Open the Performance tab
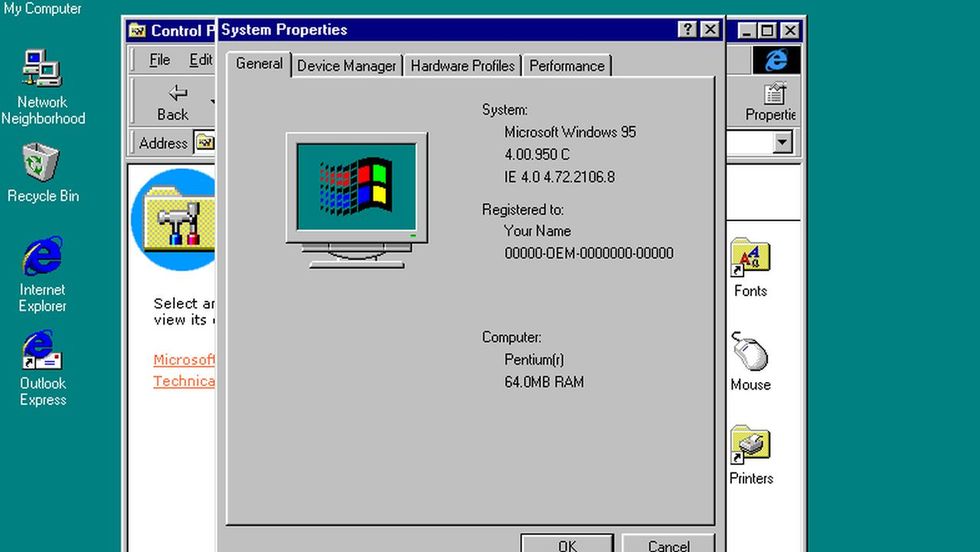 pos(567,66)
